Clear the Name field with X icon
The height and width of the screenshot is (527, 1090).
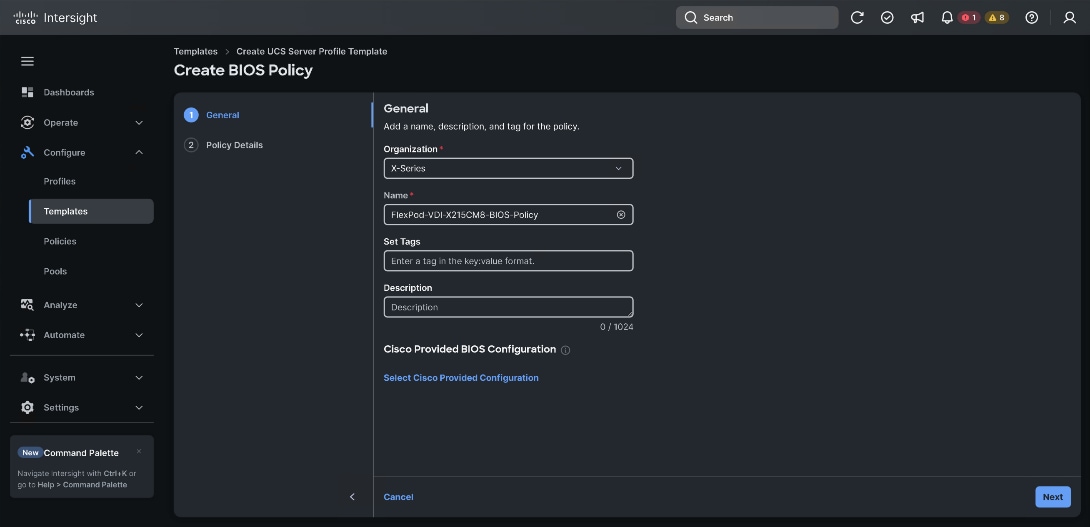621,215
